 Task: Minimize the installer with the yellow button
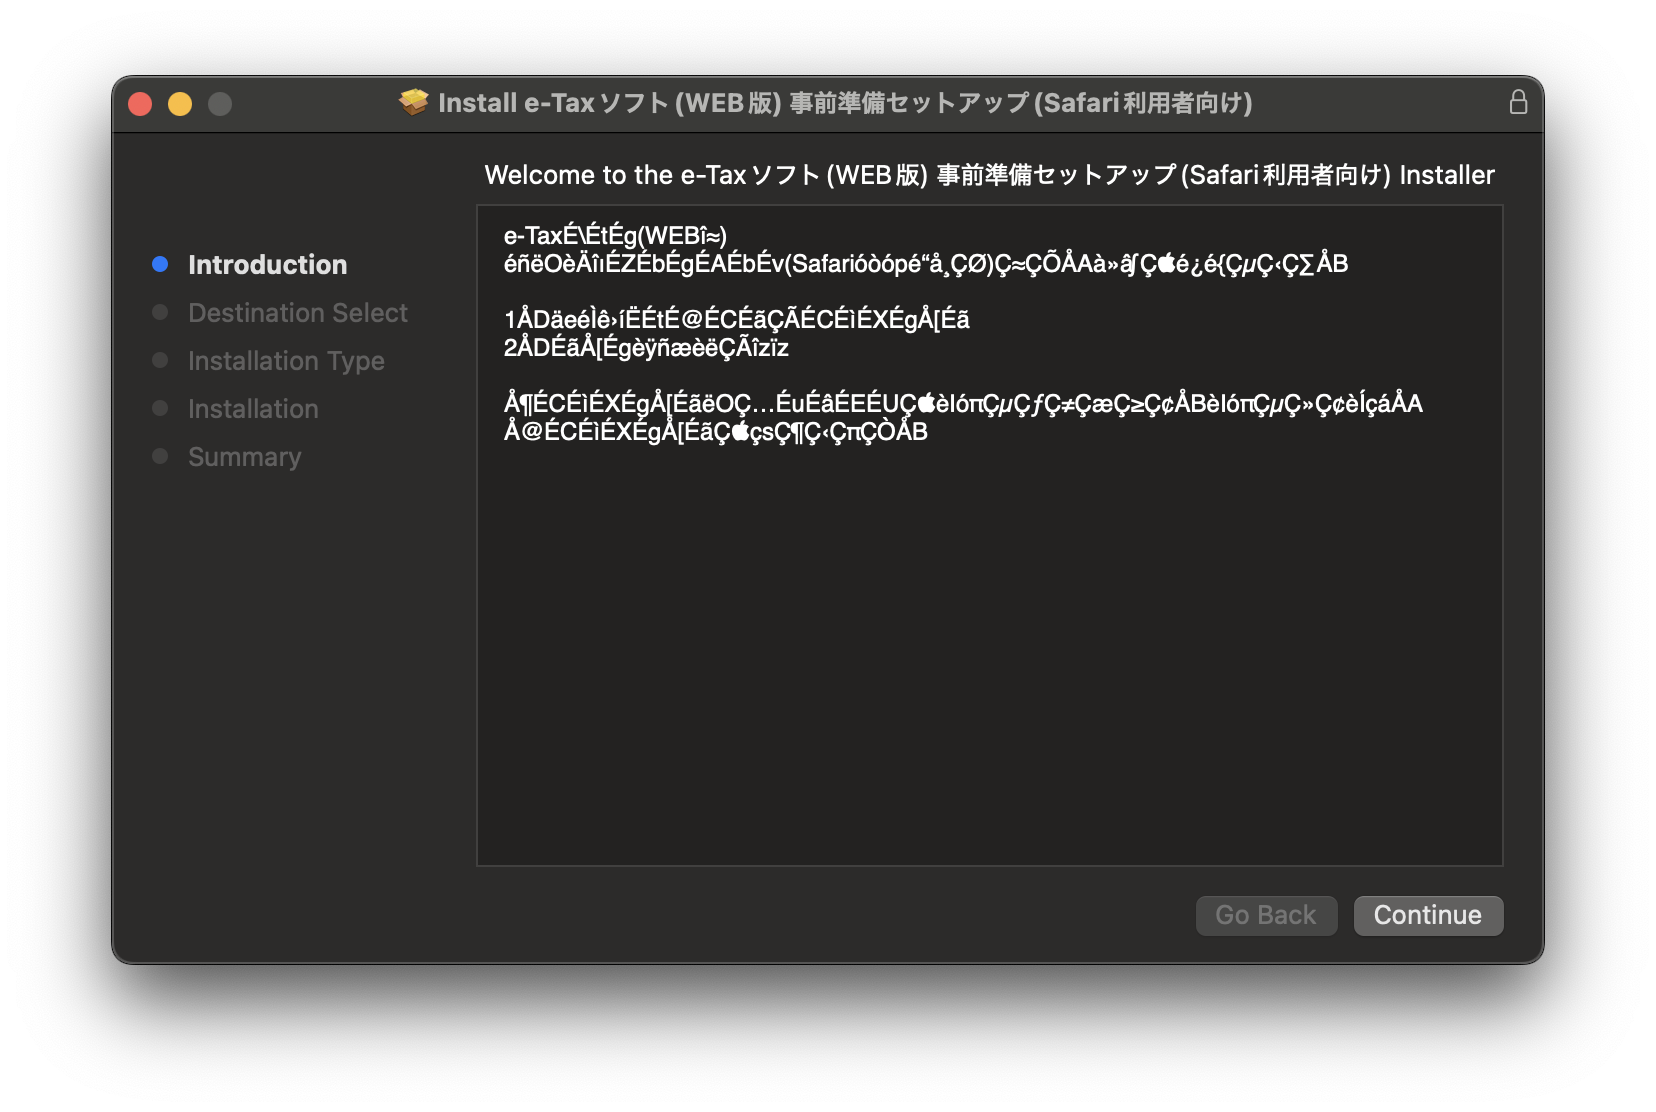[180, 104]
